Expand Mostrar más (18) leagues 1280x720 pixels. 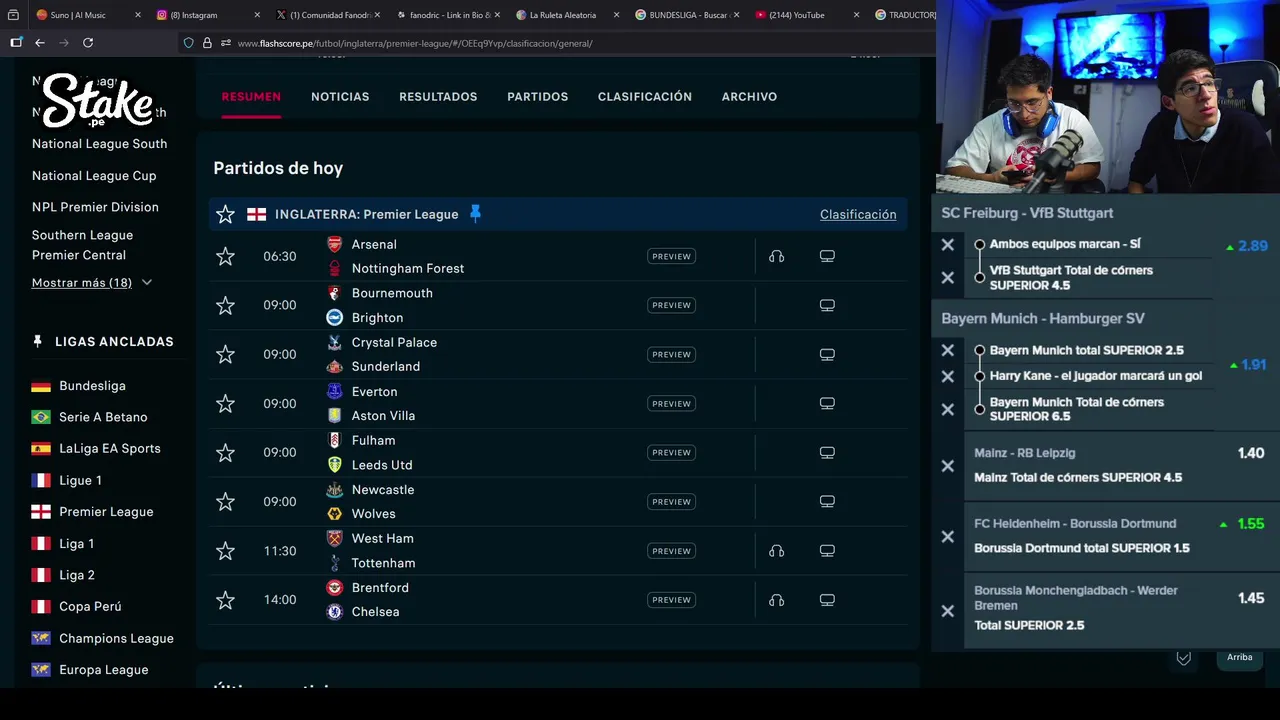pyautogui.click(x=92, y=283)
